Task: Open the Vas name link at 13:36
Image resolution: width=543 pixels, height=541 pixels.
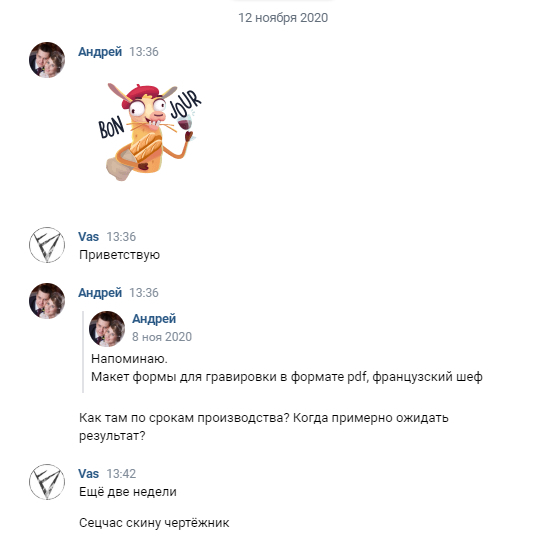Action: coord(89,237)
